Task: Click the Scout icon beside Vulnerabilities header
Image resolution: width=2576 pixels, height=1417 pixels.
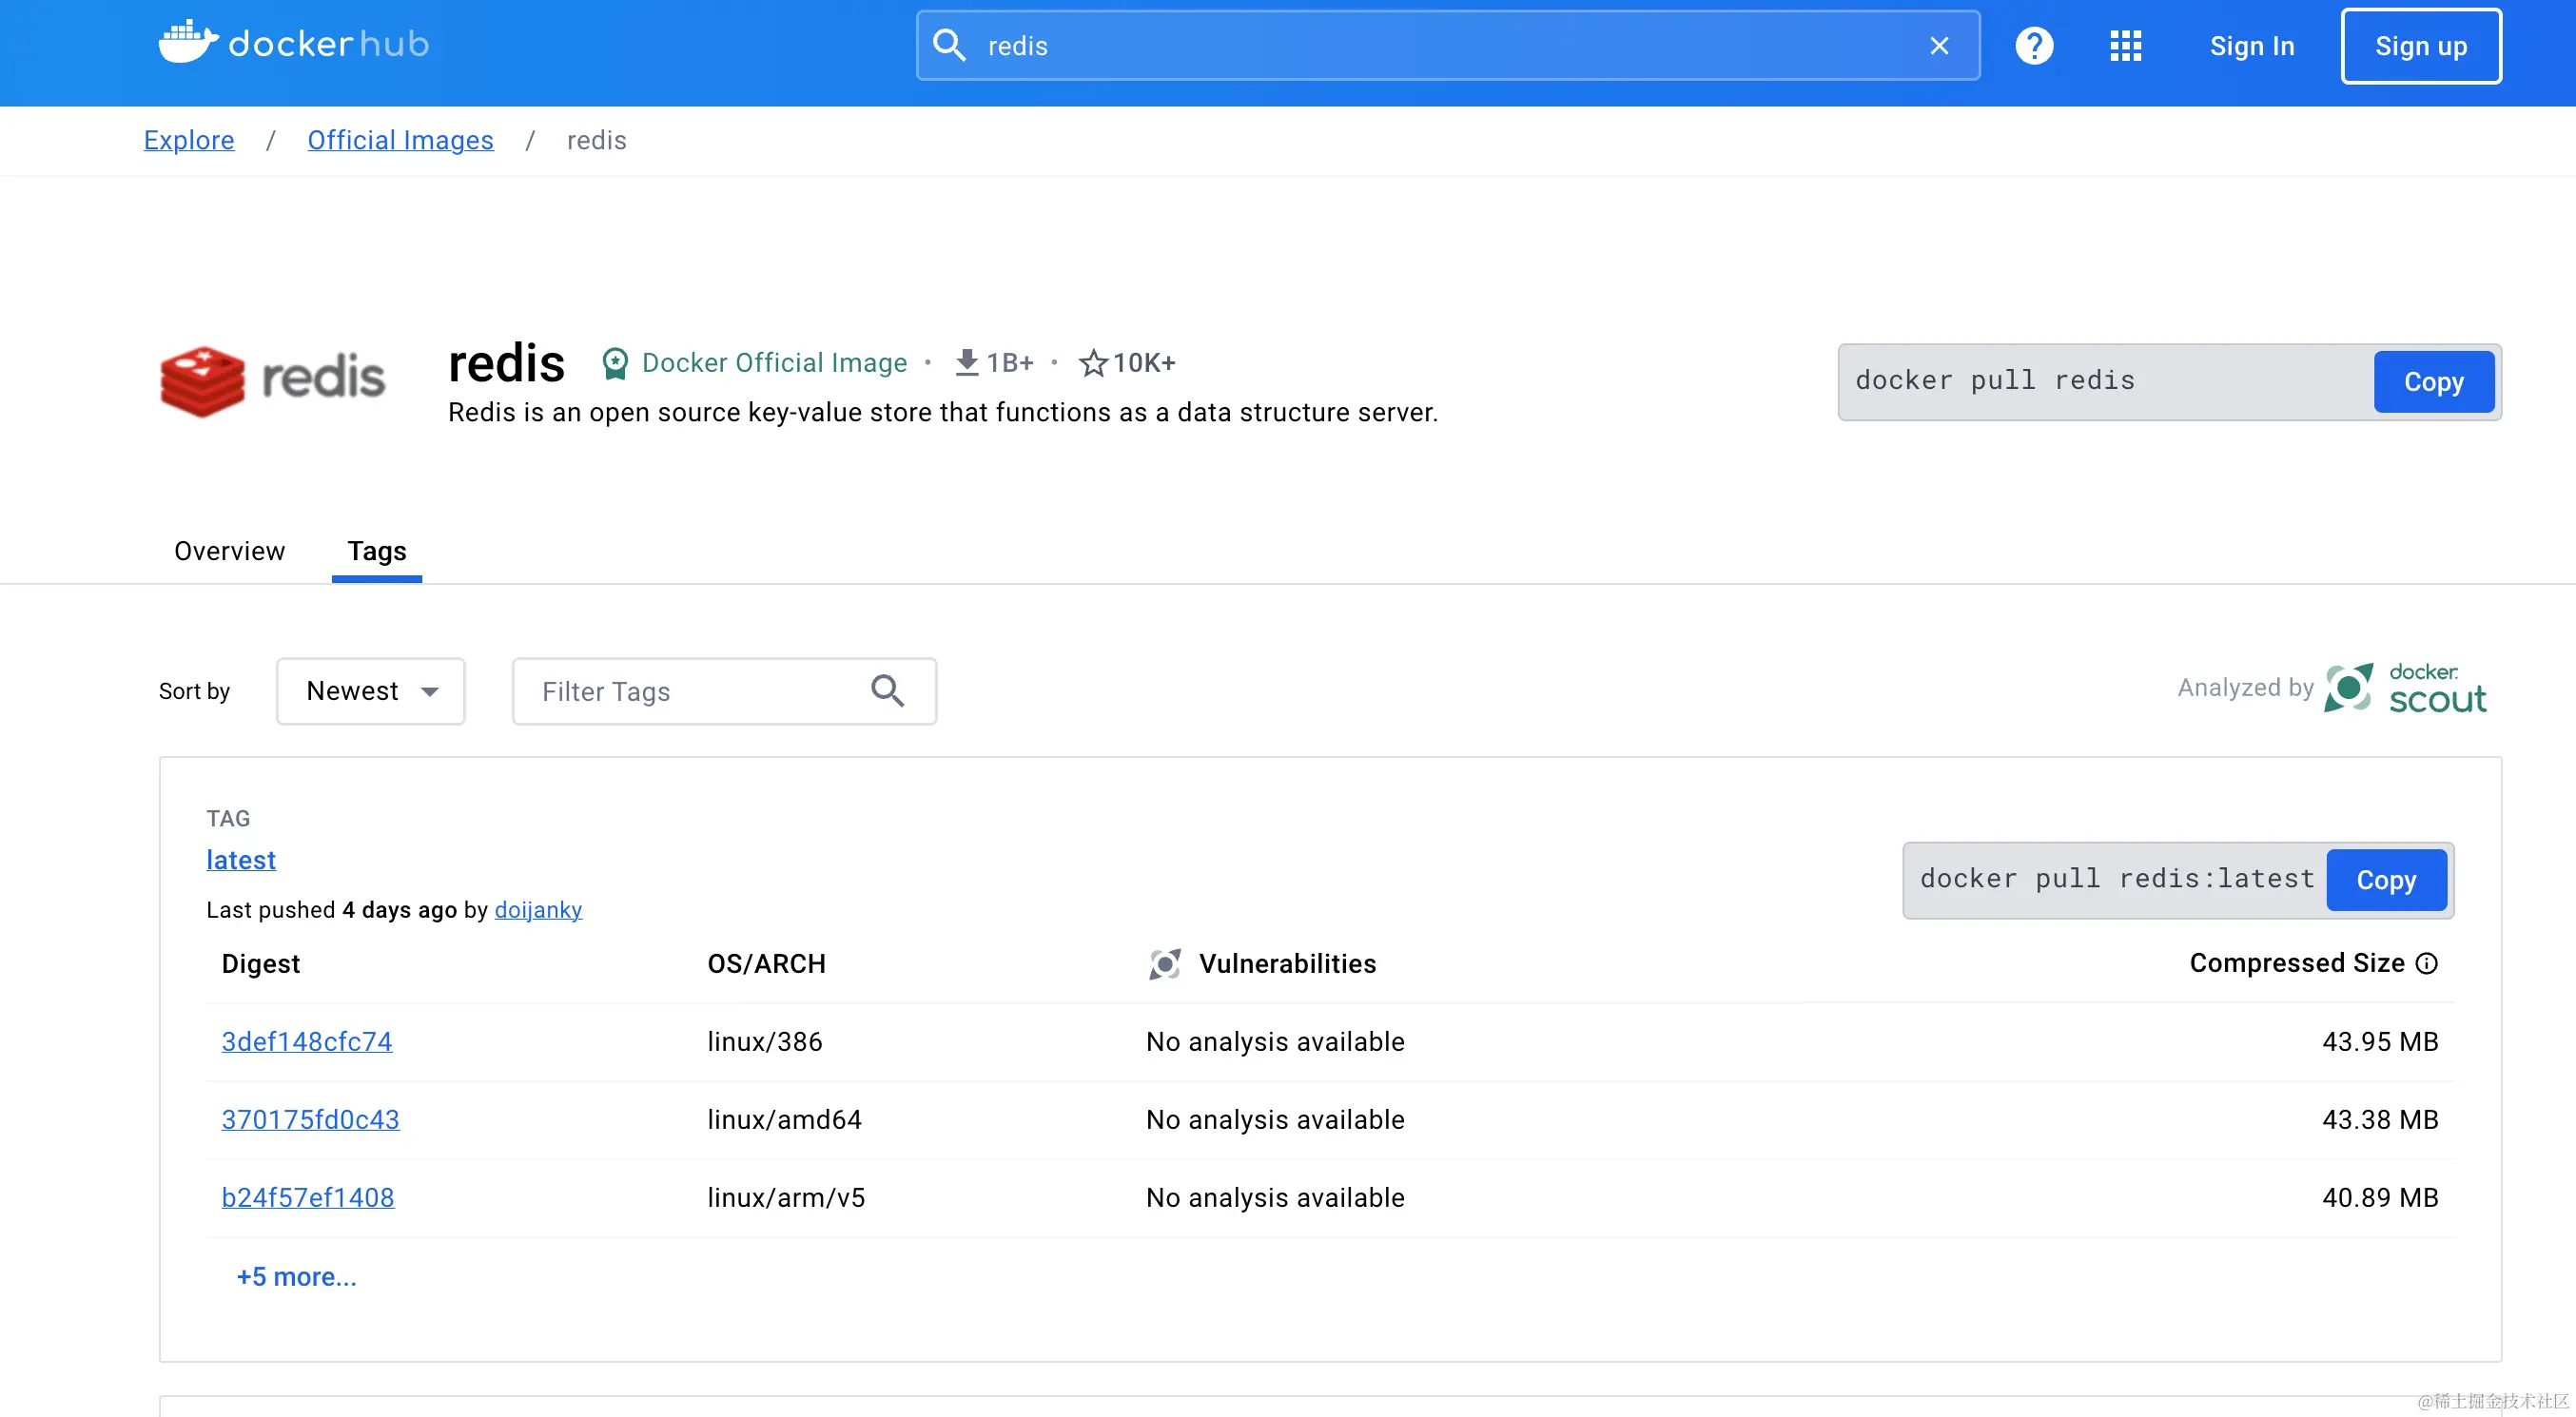Action: [x=1164, y=964]
